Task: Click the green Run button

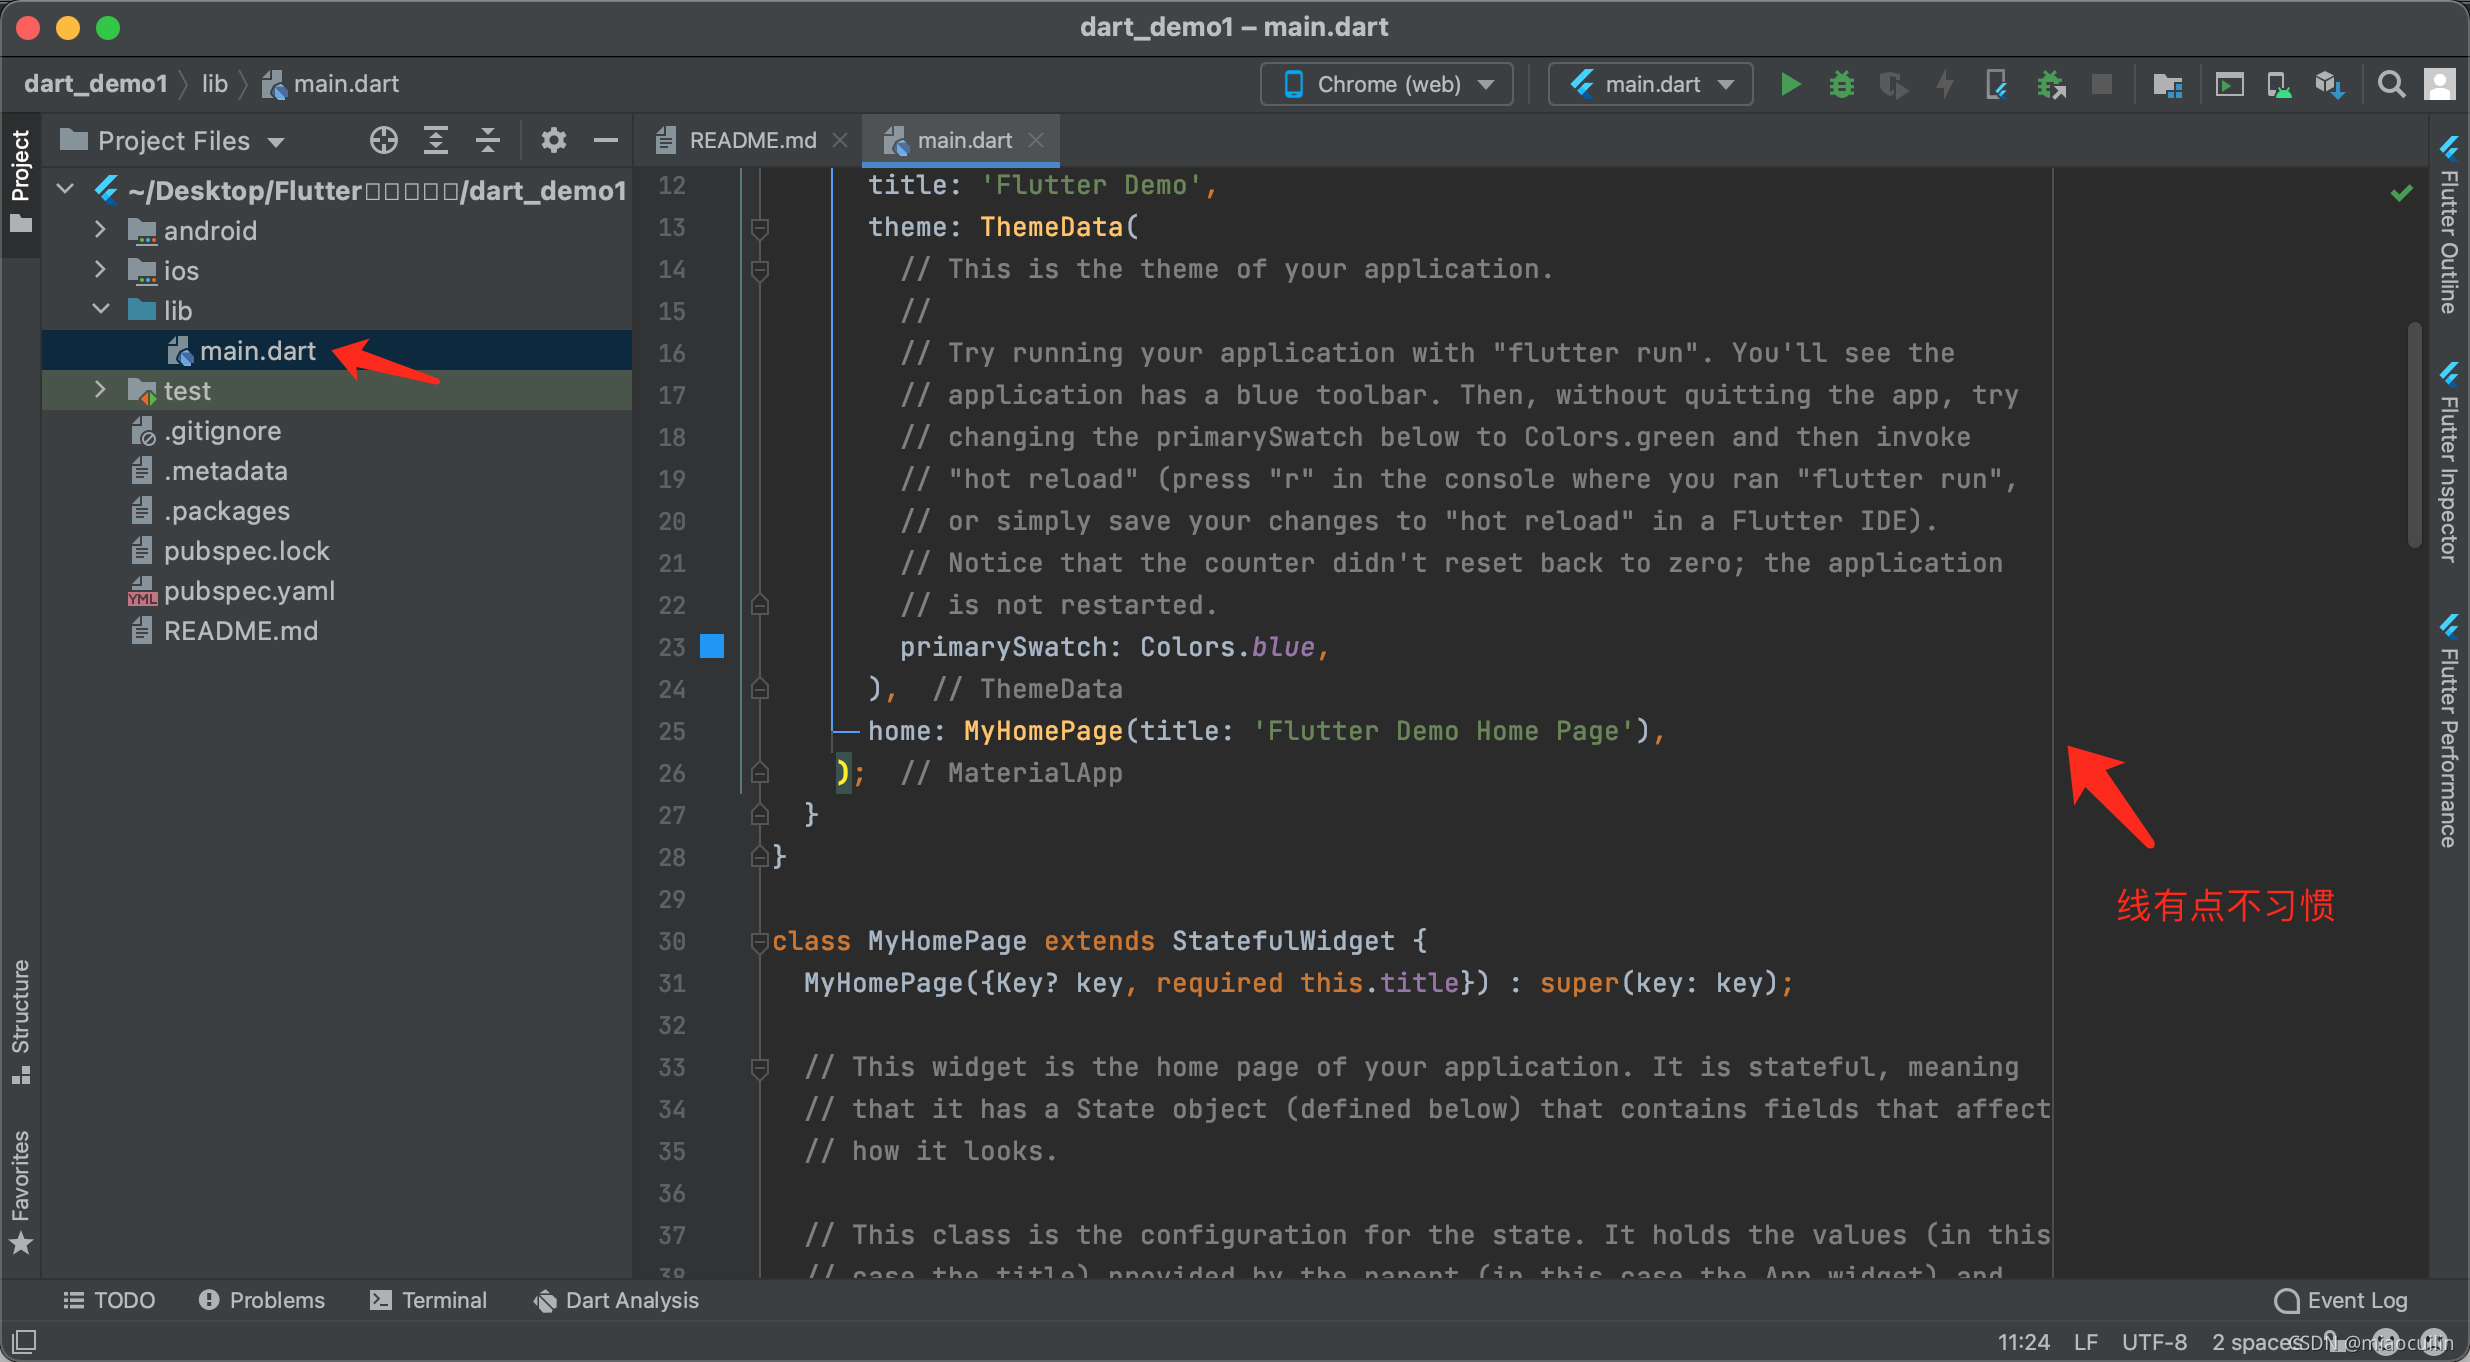Action: 1790,85
